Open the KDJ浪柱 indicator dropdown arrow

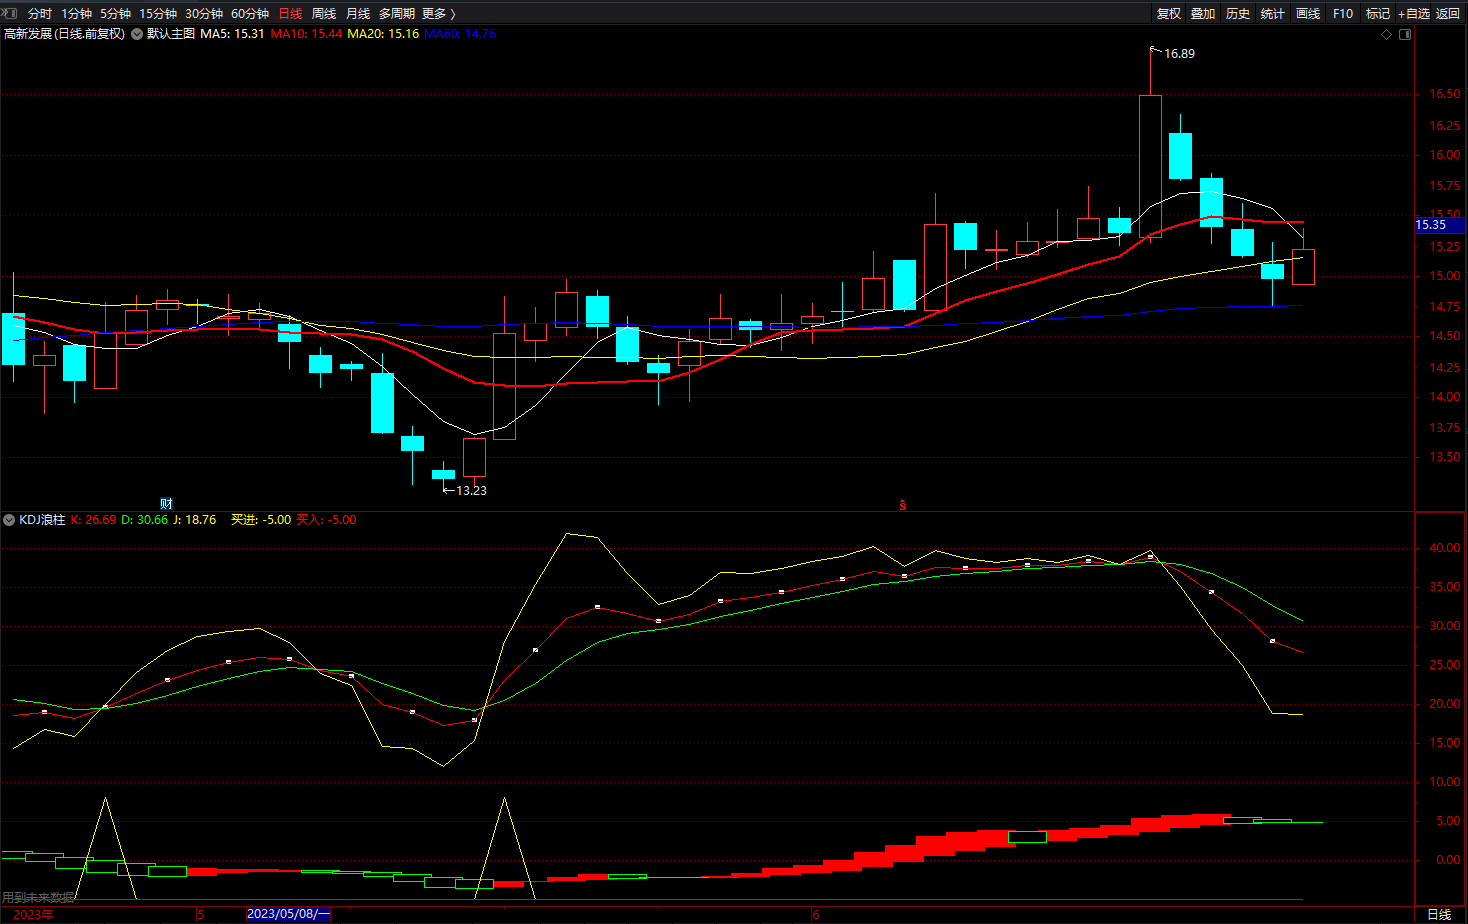click(x=9, y=520)
